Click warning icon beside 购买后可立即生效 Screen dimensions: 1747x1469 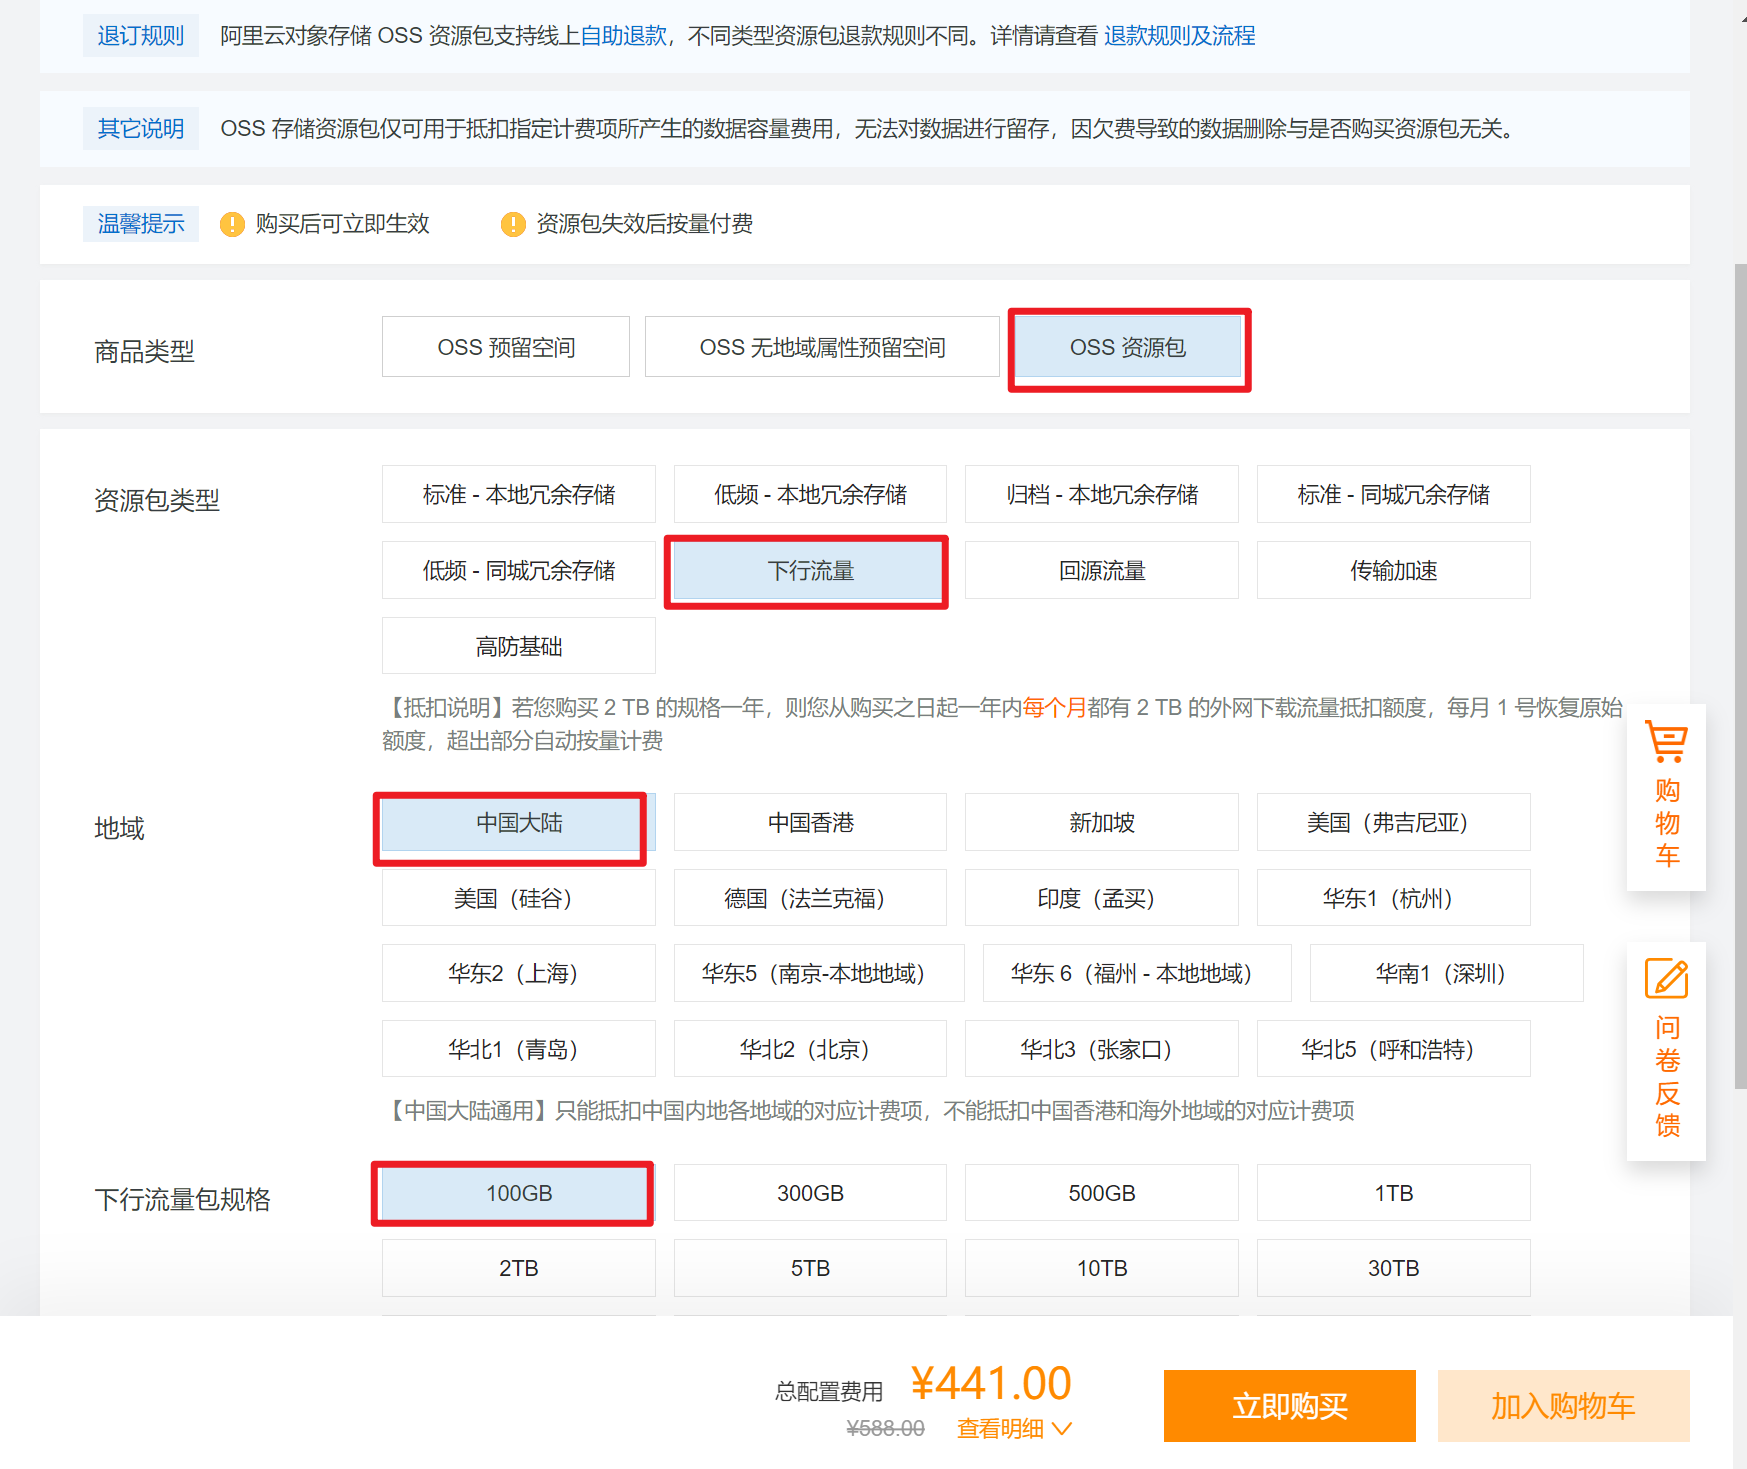pyautogui.click(x=232, y=224)
